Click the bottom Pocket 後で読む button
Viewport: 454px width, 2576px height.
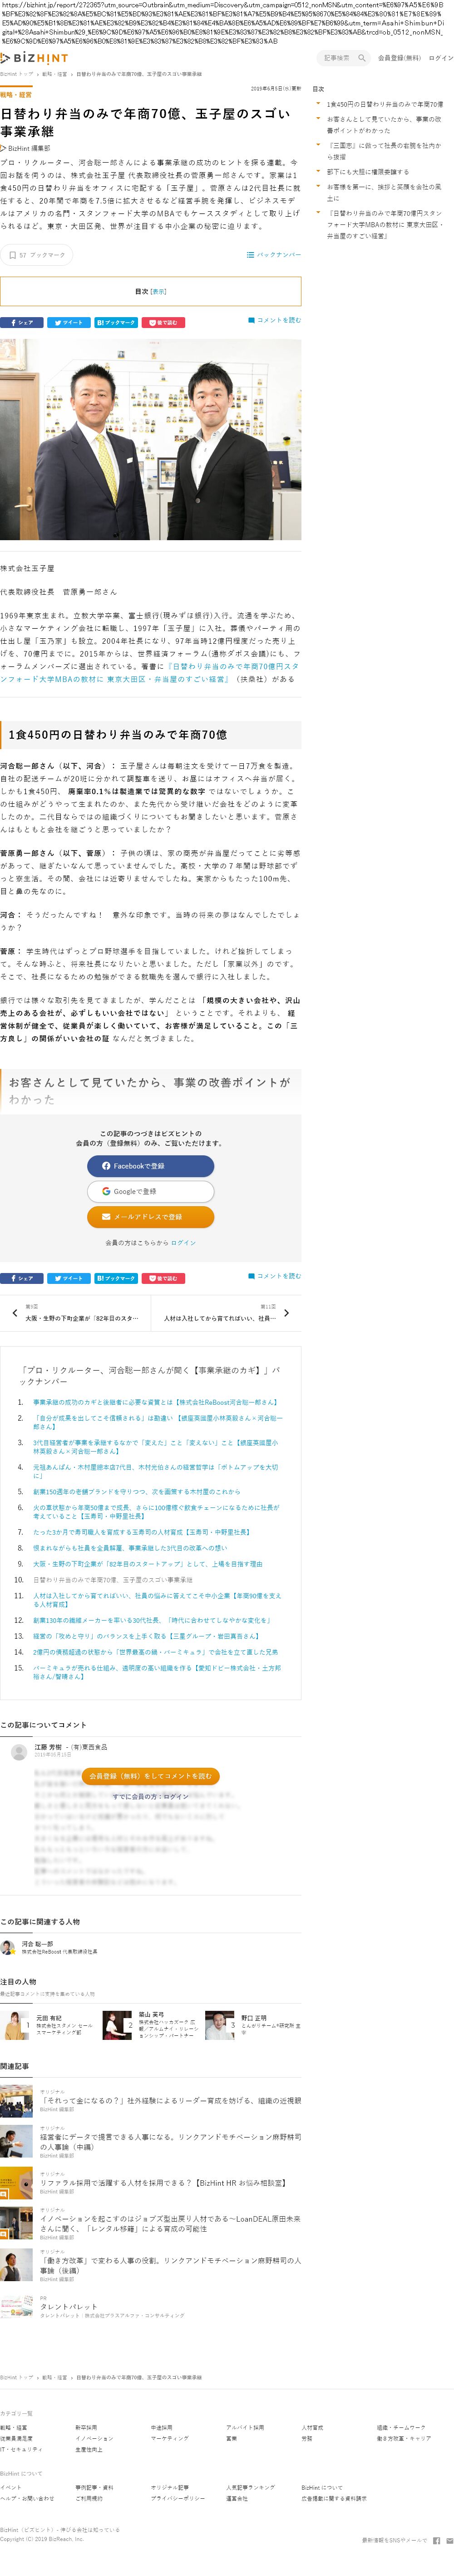pyautogui.click(x=162, y=1278)
